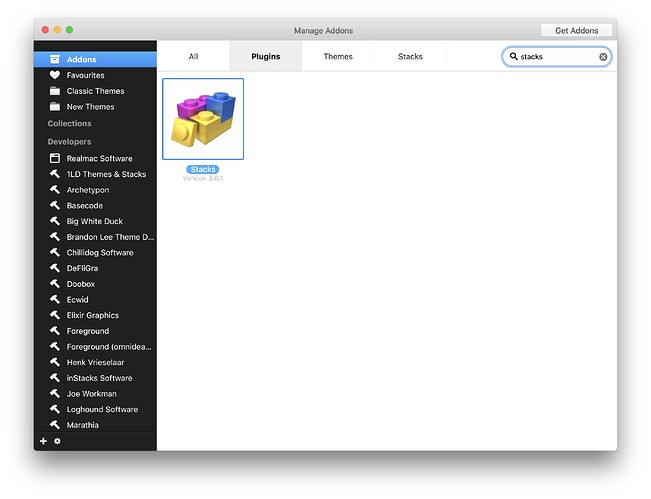Image resolution: width=651 pixels, height=499 pixels.
Task: Select Basecode developer
Action: coord(95,205)
